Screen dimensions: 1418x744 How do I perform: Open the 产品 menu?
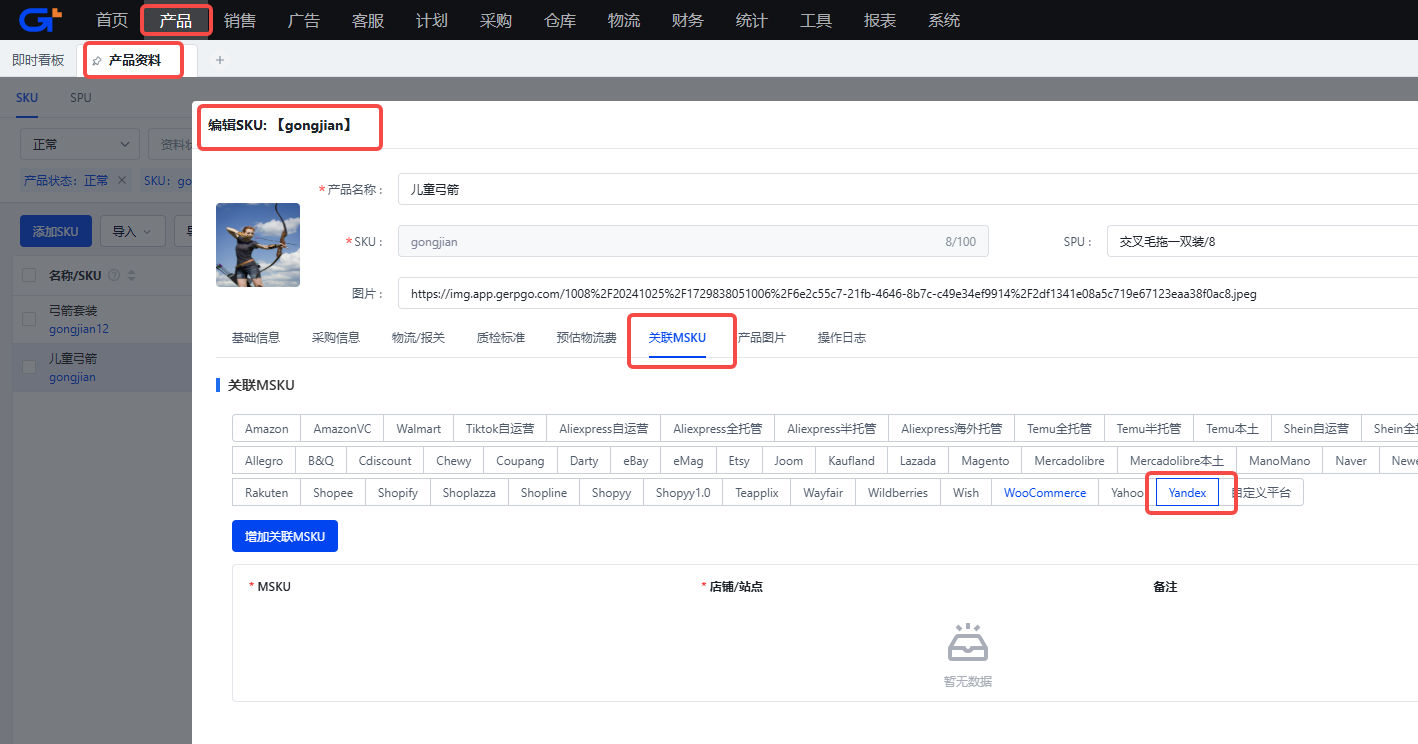pyautogui.click(x=176, y=20)
